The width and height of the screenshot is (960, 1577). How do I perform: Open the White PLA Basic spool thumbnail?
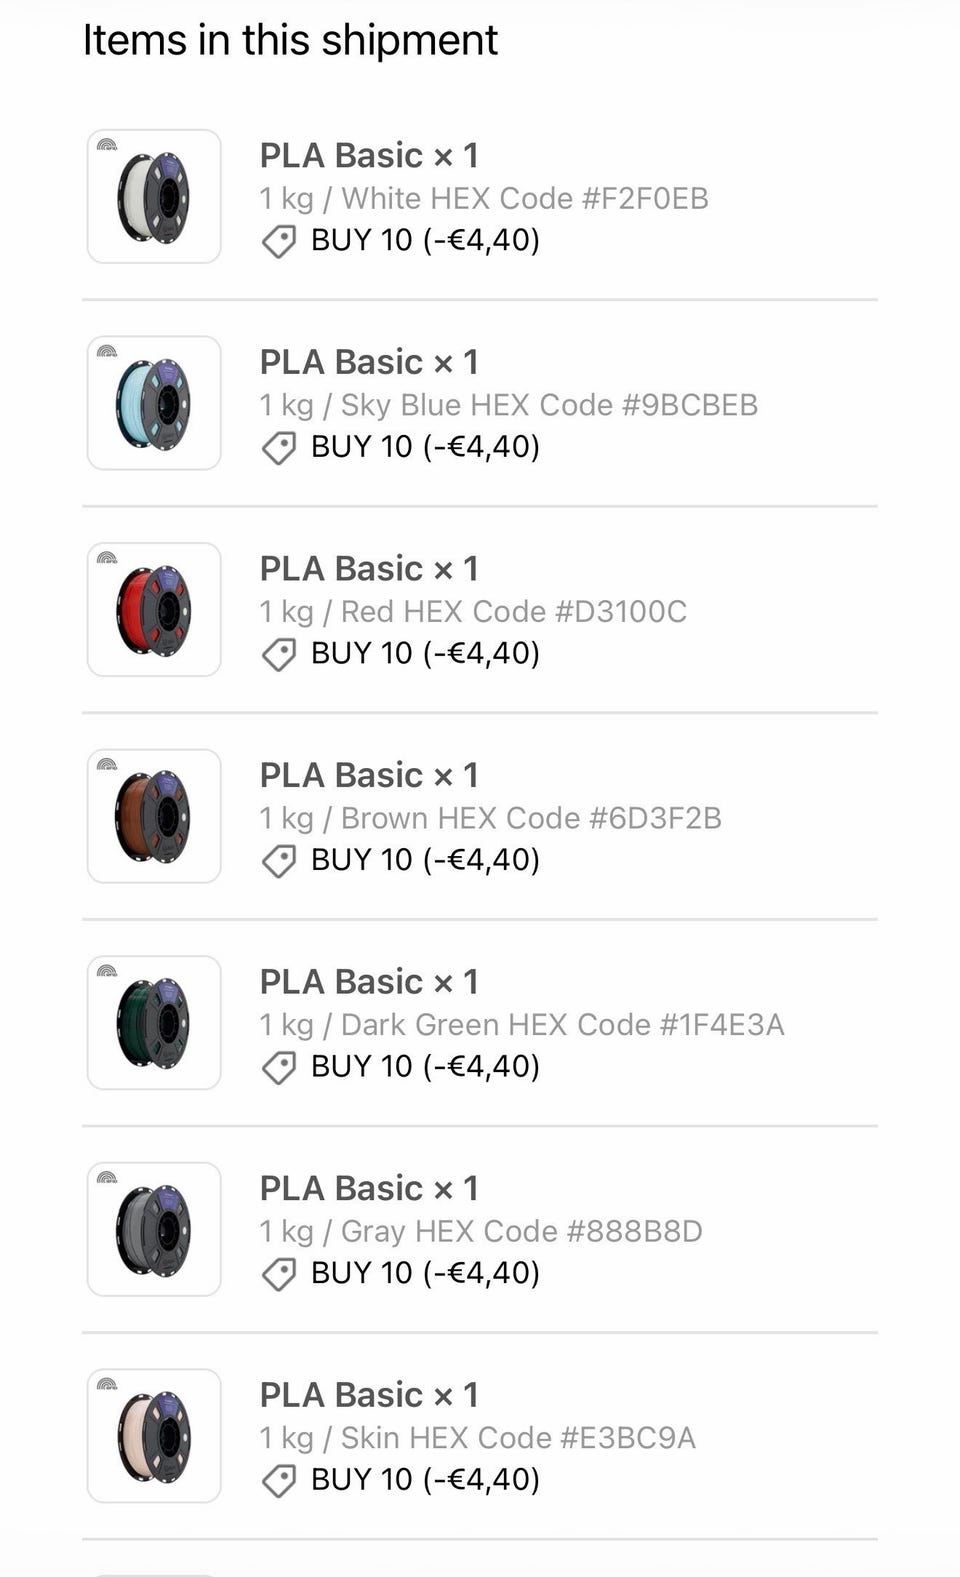[x=154, y=196]
